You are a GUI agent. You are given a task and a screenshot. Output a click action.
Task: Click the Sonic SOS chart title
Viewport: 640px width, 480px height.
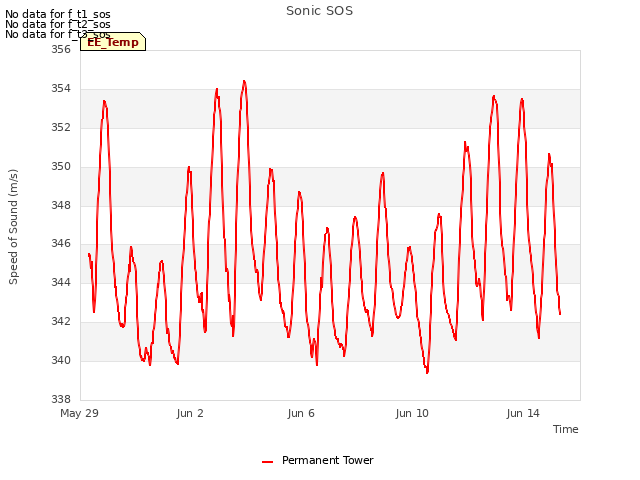pos(319,11)
